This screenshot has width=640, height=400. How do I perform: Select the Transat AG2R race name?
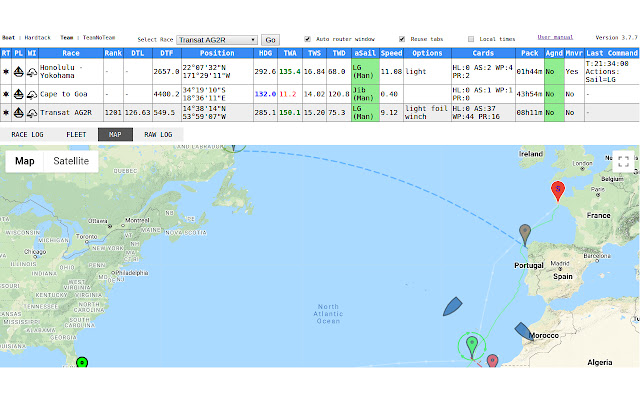point(66,112)
